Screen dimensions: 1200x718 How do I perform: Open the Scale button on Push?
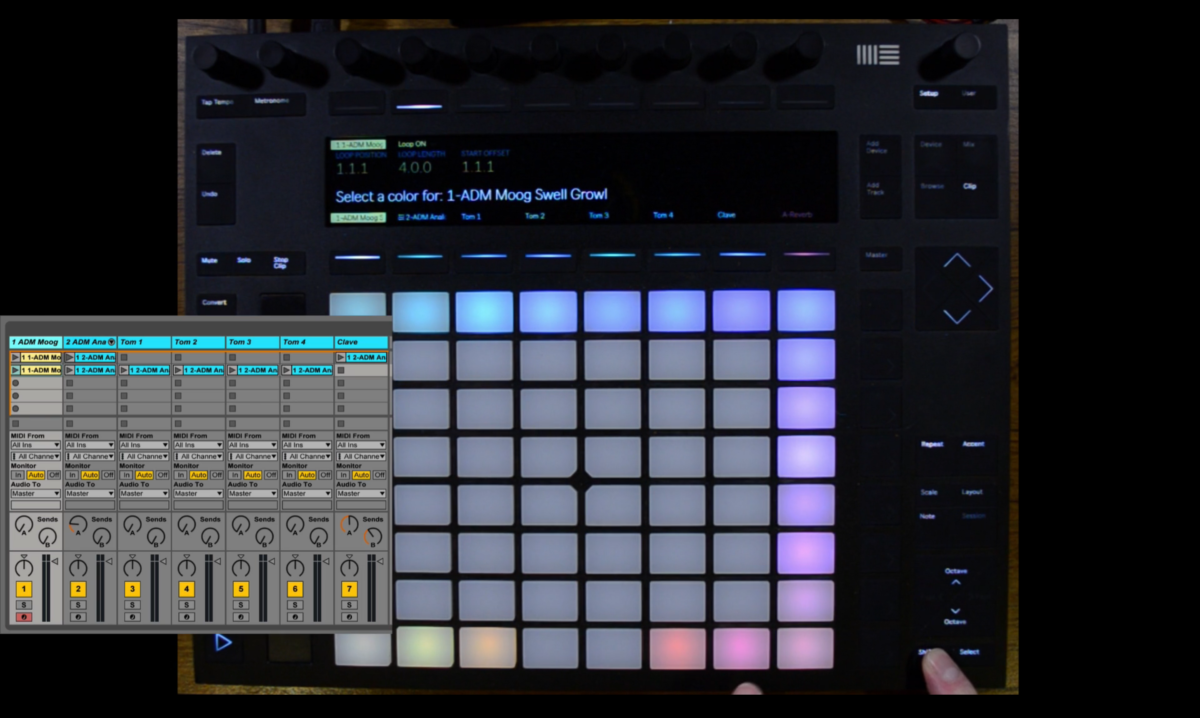(x=930, y=492)
